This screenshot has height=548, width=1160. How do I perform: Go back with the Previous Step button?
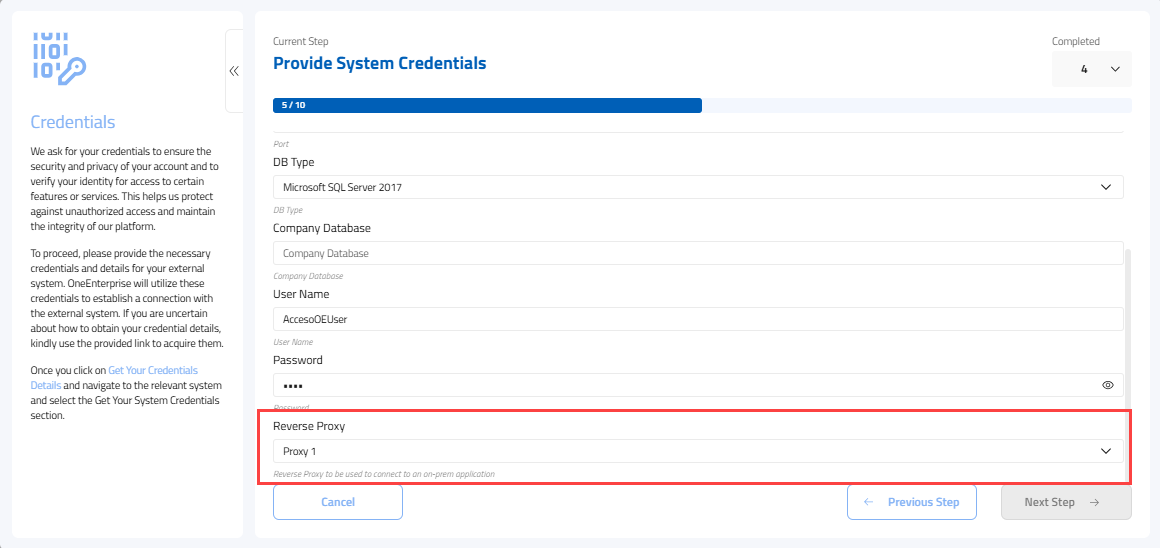910,502
